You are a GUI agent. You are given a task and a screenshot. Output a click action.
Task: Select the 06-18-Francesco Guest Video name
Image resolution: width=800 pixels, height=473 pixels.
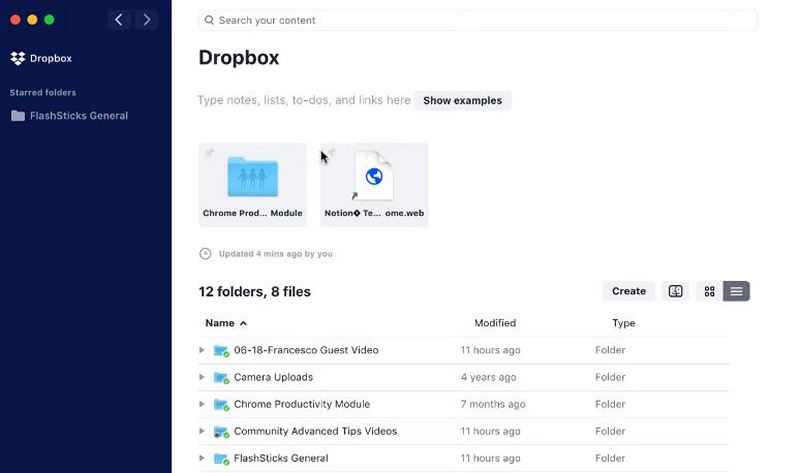pyautogui.click(x=306, y=350)
